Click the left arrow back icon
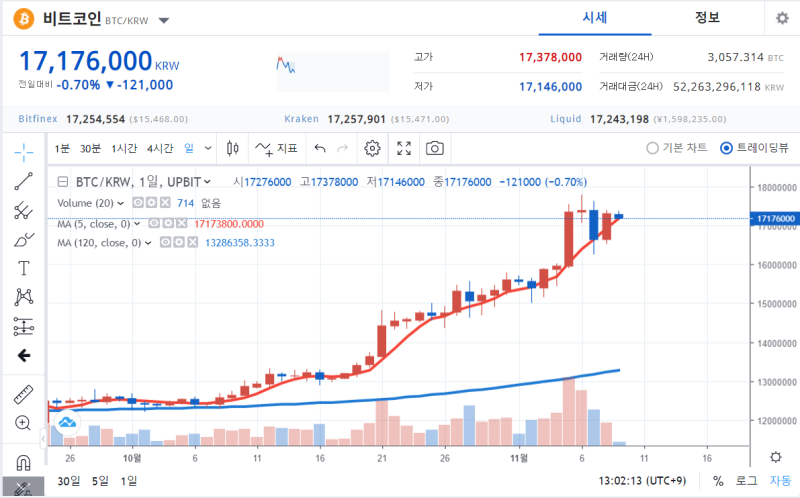The height and width of the screenshot is (498, 800). click(23, 356)
